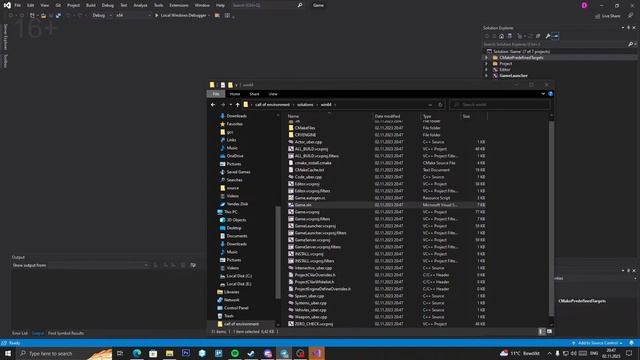
Task: Click the File Explorer back arrow
Action: (x=213, y=105)
